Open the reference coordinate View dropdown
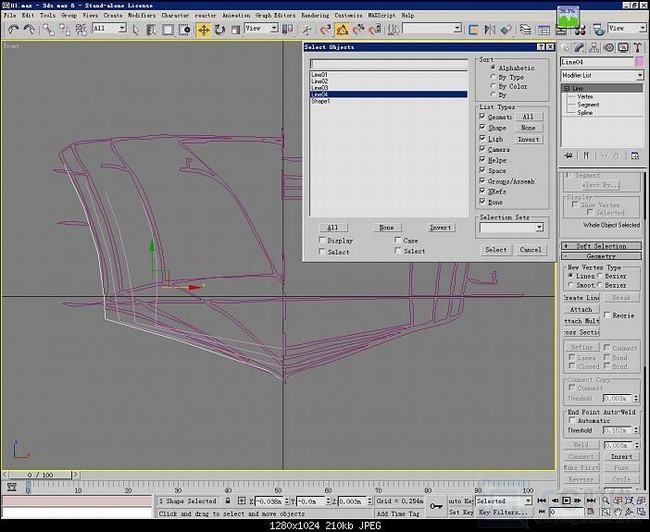The image size is (650, 532). (x=274, y=28)
